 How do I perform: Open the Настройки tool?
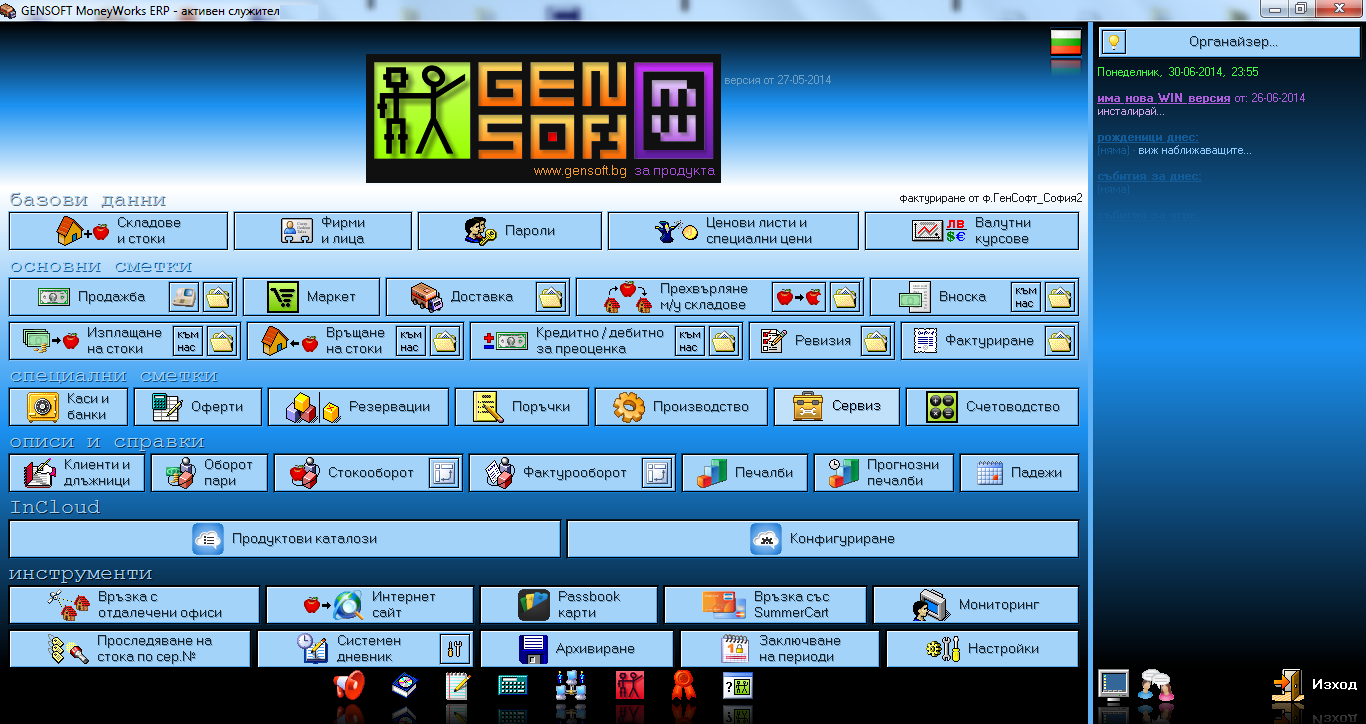coord(983,648)
